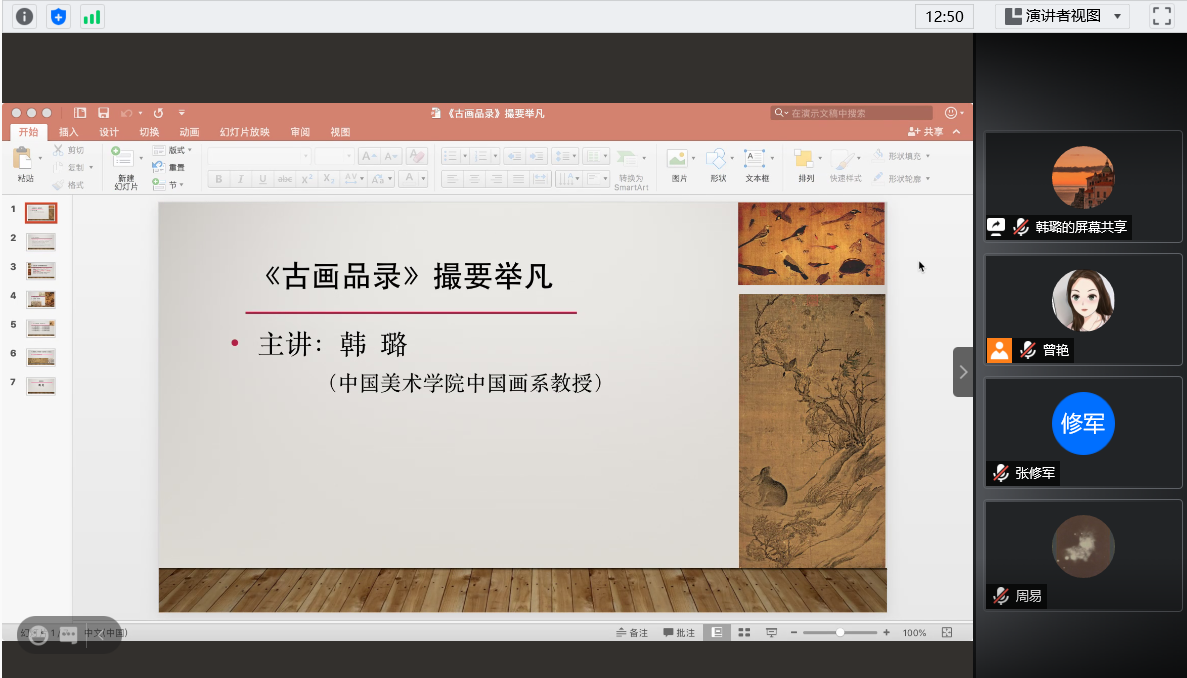Toggle the 批注 comments pane
This screenshot has height=678, width=1187.
(679, 633)
